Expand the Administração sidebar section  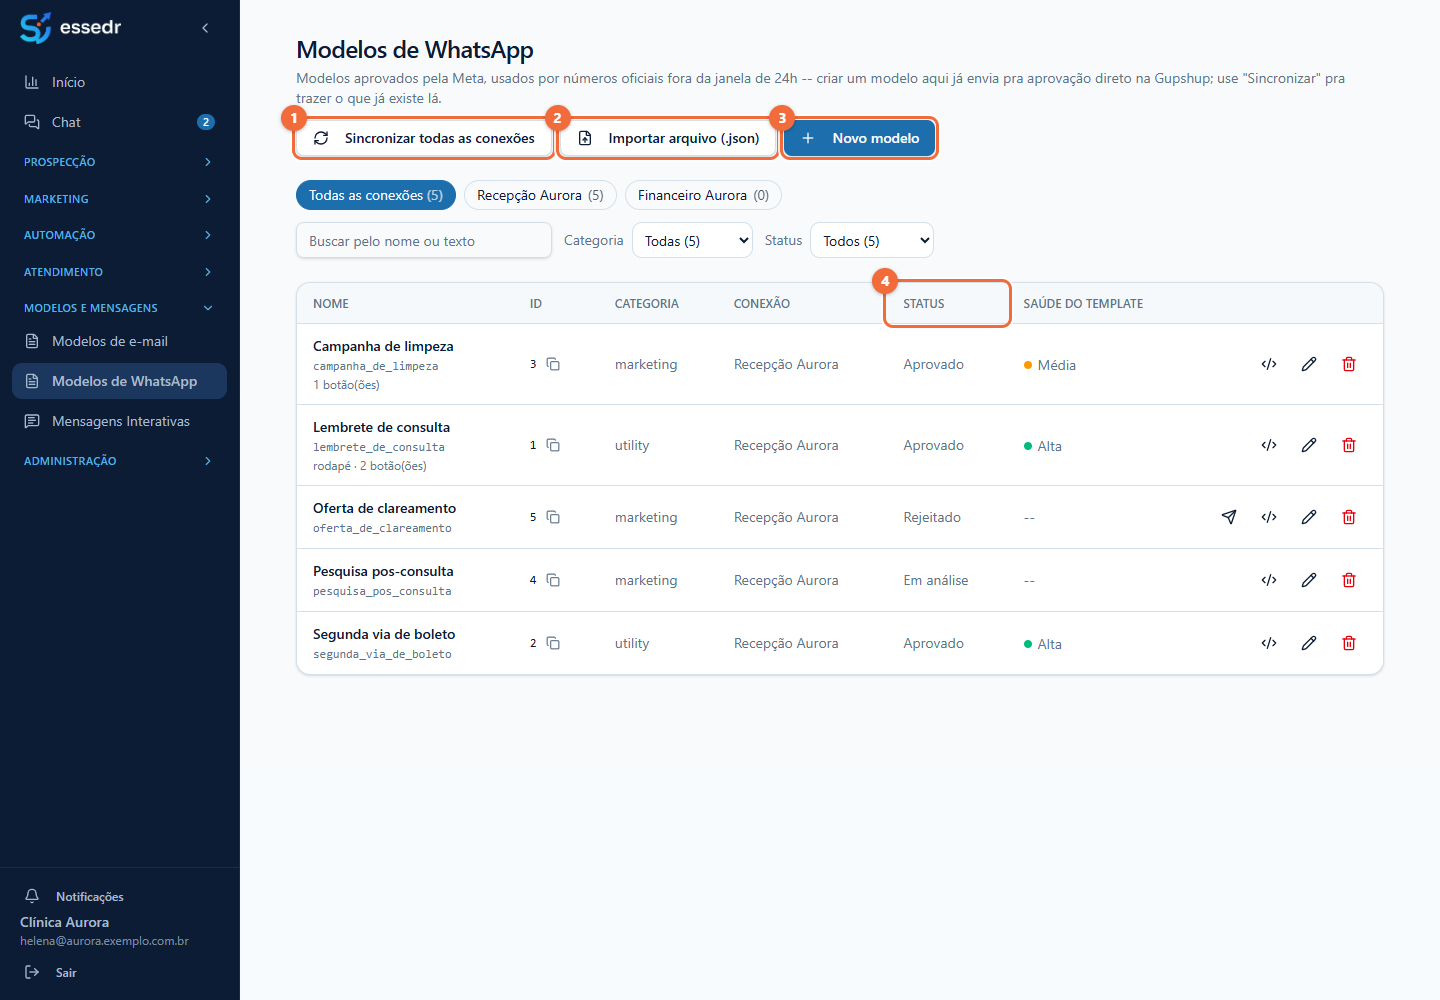pyautogui.click(x=119, y=461)
